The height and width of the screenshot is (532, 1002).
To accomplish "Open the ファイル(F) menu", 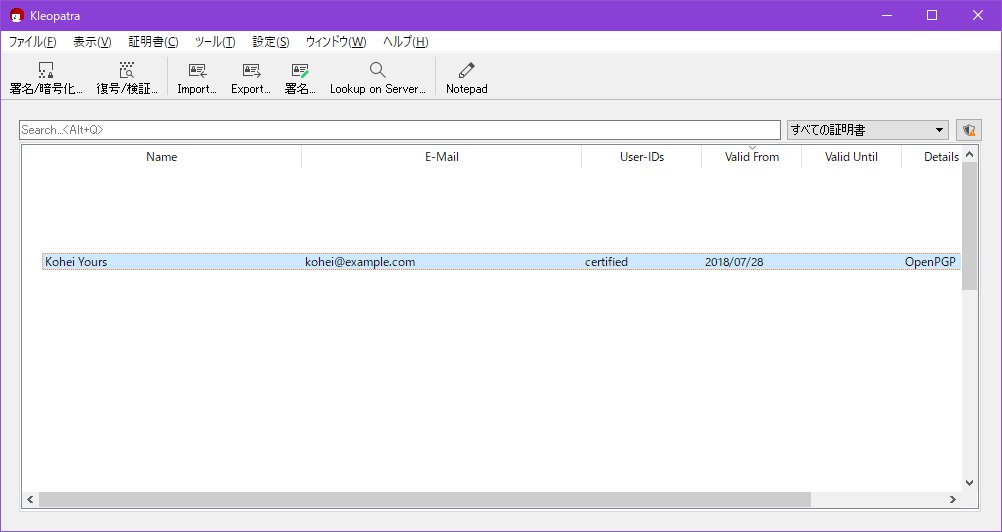I will 33,42.
